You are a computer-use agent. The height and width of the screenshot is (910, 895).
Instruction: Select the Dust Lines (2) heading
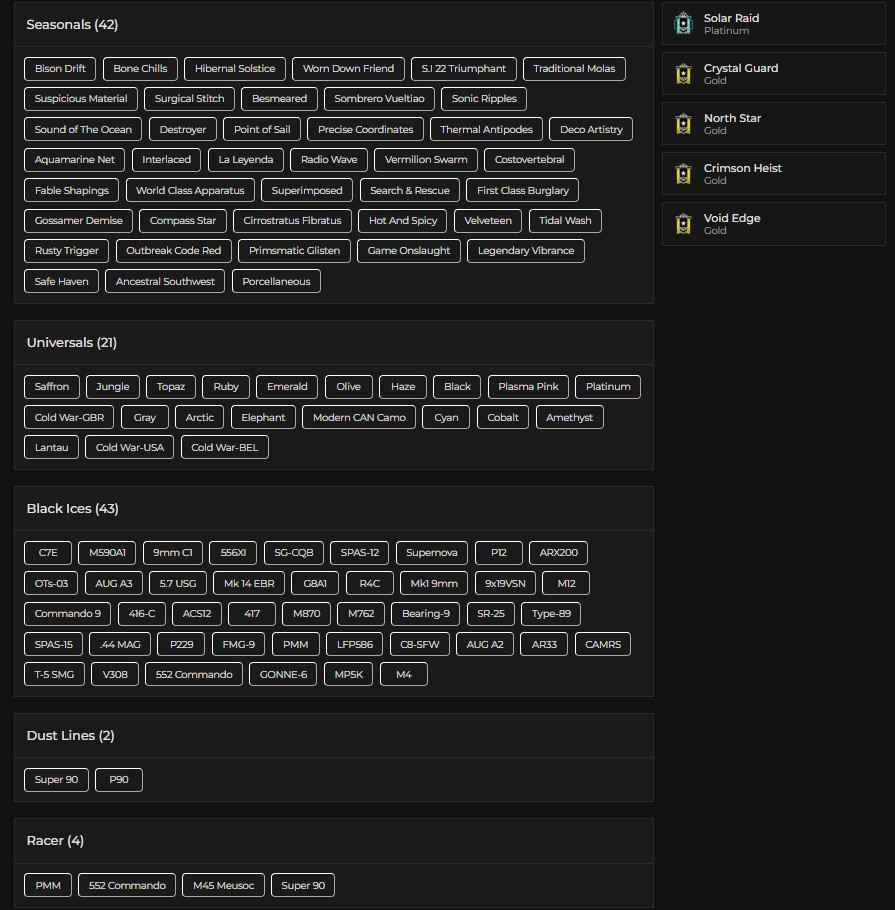pos(70,736)
